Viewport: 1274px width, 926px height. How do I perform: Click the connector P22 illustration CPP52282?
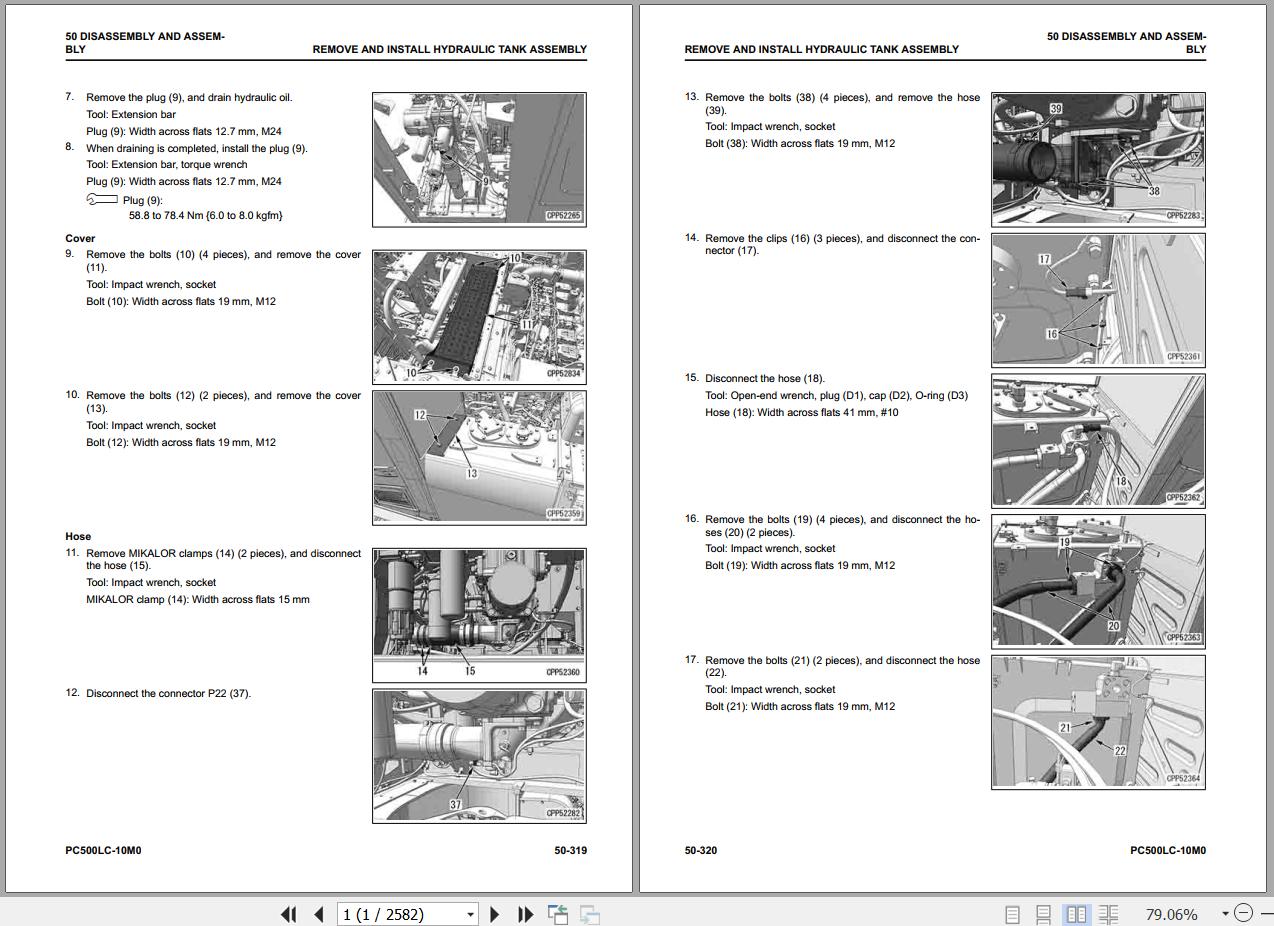click(479, 755)
